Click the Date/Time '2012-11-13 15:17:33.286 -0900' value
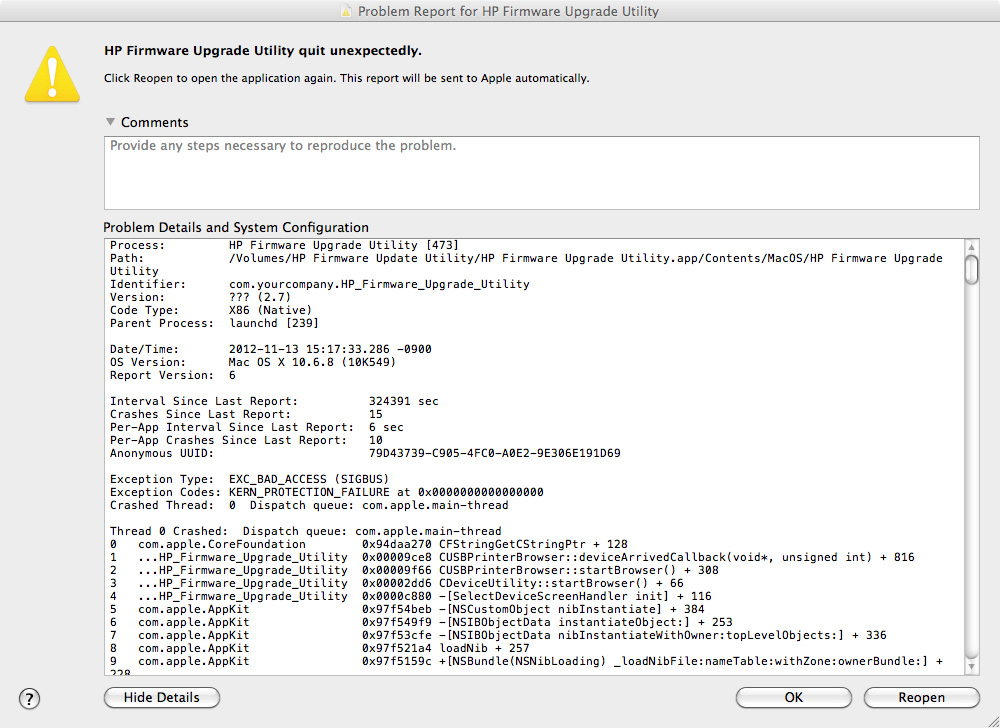This screenshot has width=1000, height=728. (x=330, y=349)
